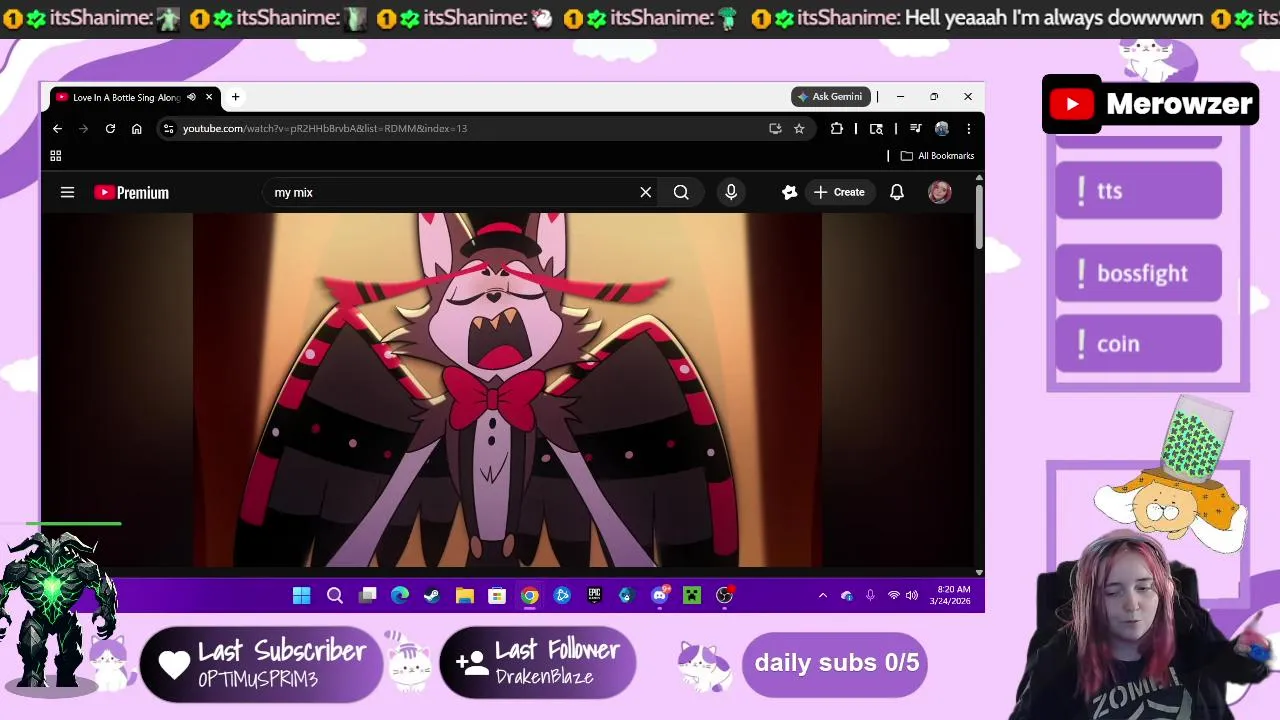Mute the tab via speaker icon
The width and height of the screenshot is (1280, 720).
click(x=191, y=97)
